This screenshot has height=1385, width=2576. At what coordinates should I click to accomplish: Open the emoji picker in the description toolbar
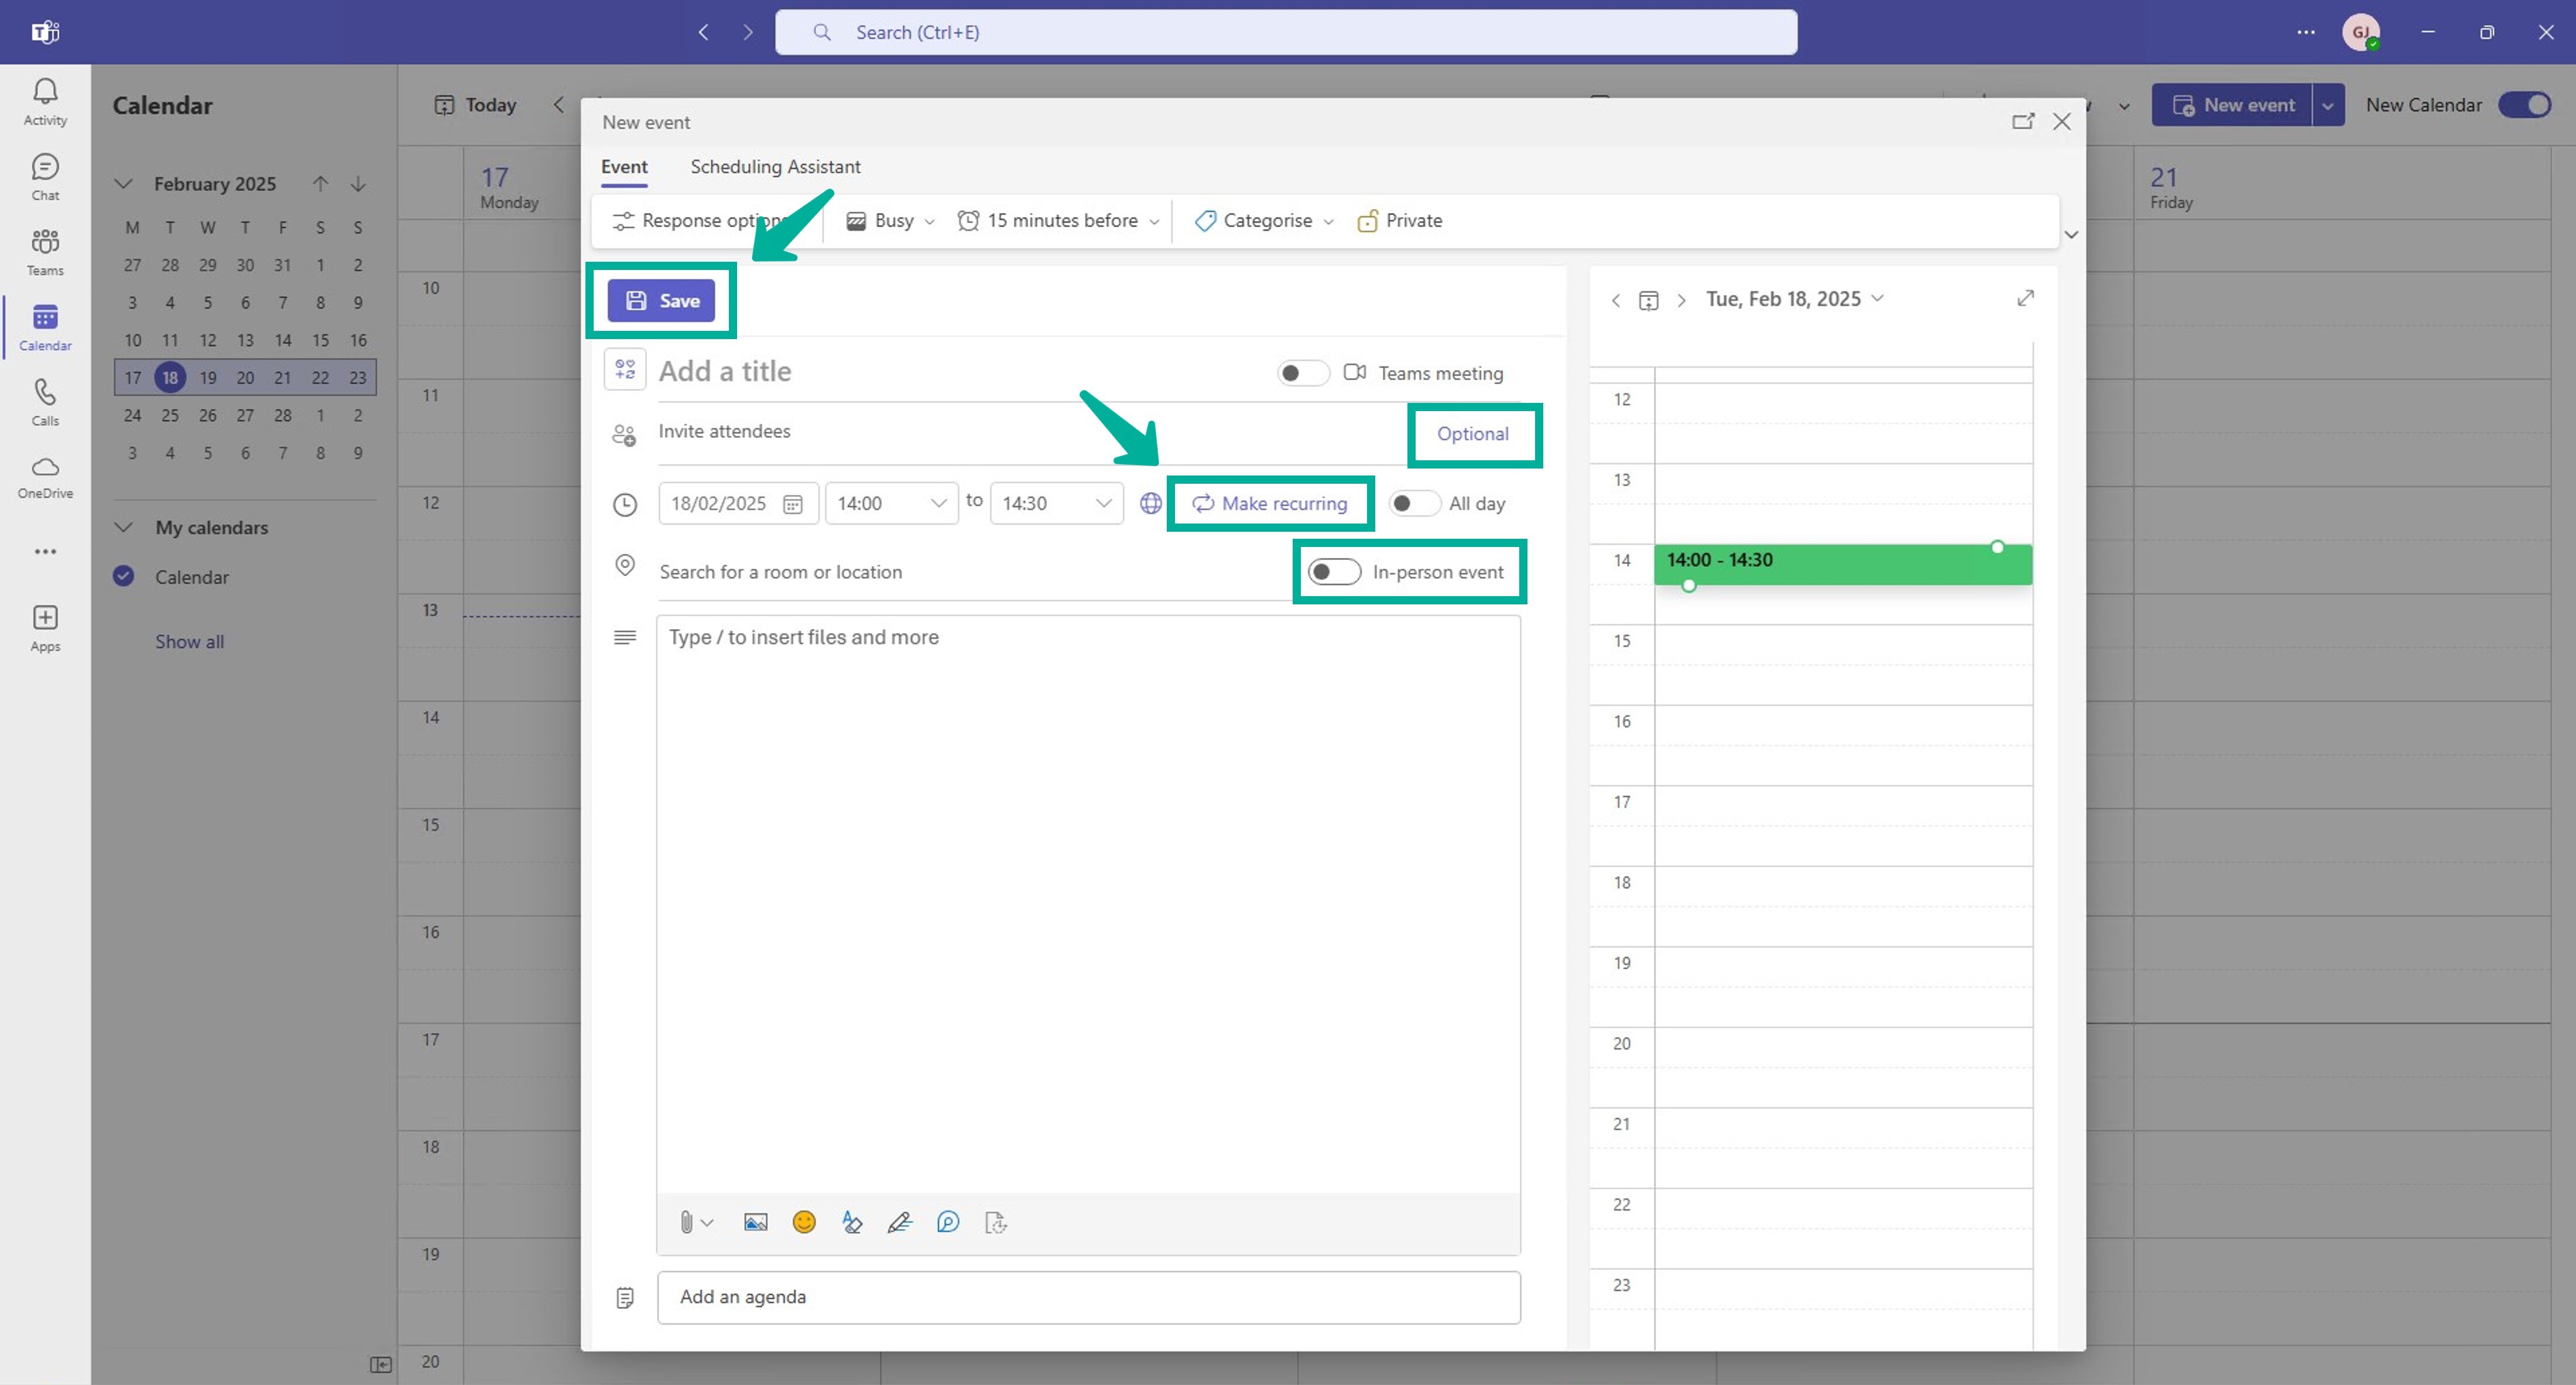(x=803, y=1221)
